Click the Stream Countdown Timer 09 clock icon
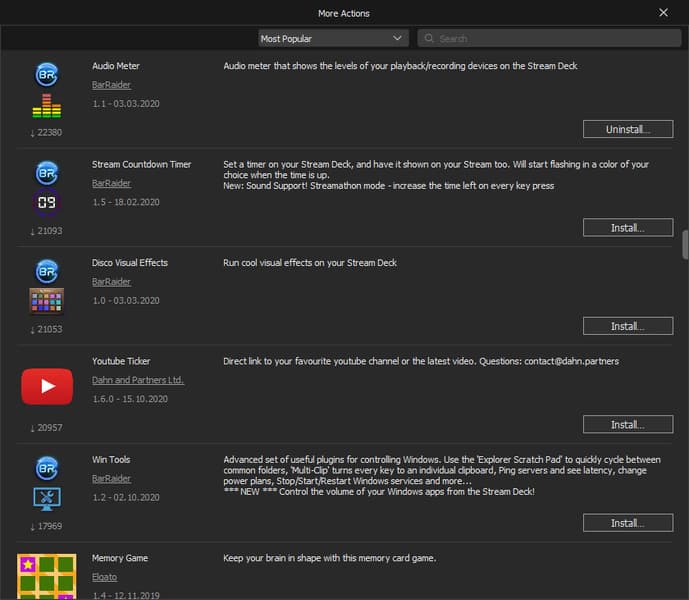The height and width of the screenshot is (600, 689). pyautogui.click(x=47, y=202)
